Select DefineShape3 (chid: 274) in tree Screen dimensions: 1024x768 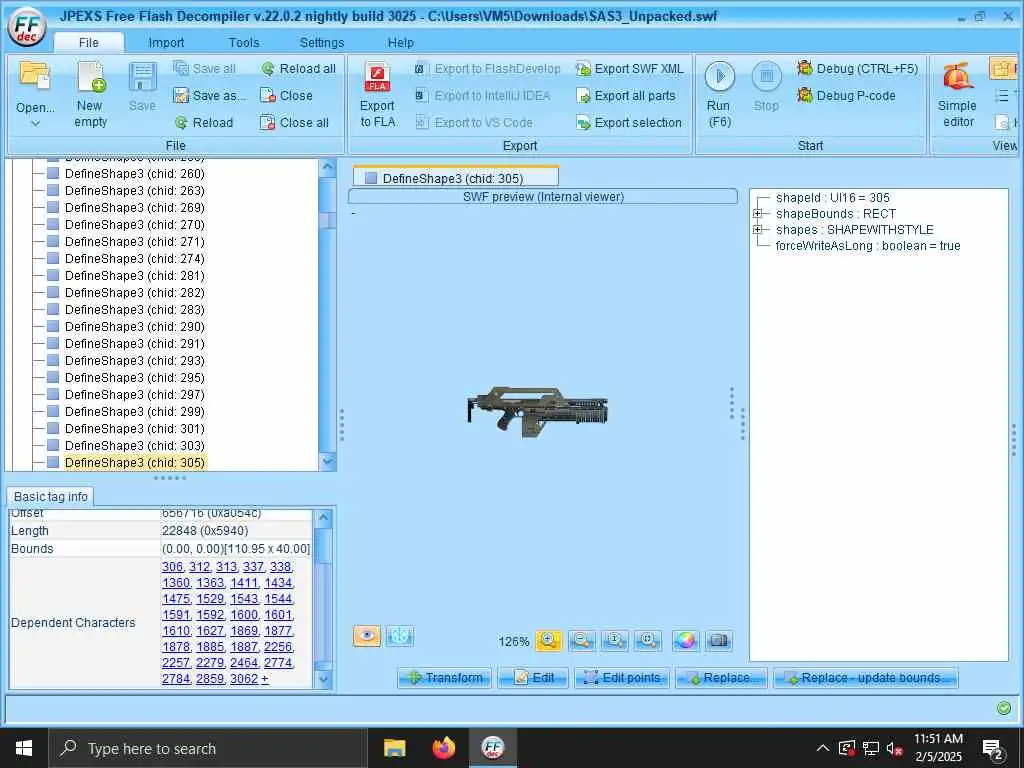(x=135, y=259)
